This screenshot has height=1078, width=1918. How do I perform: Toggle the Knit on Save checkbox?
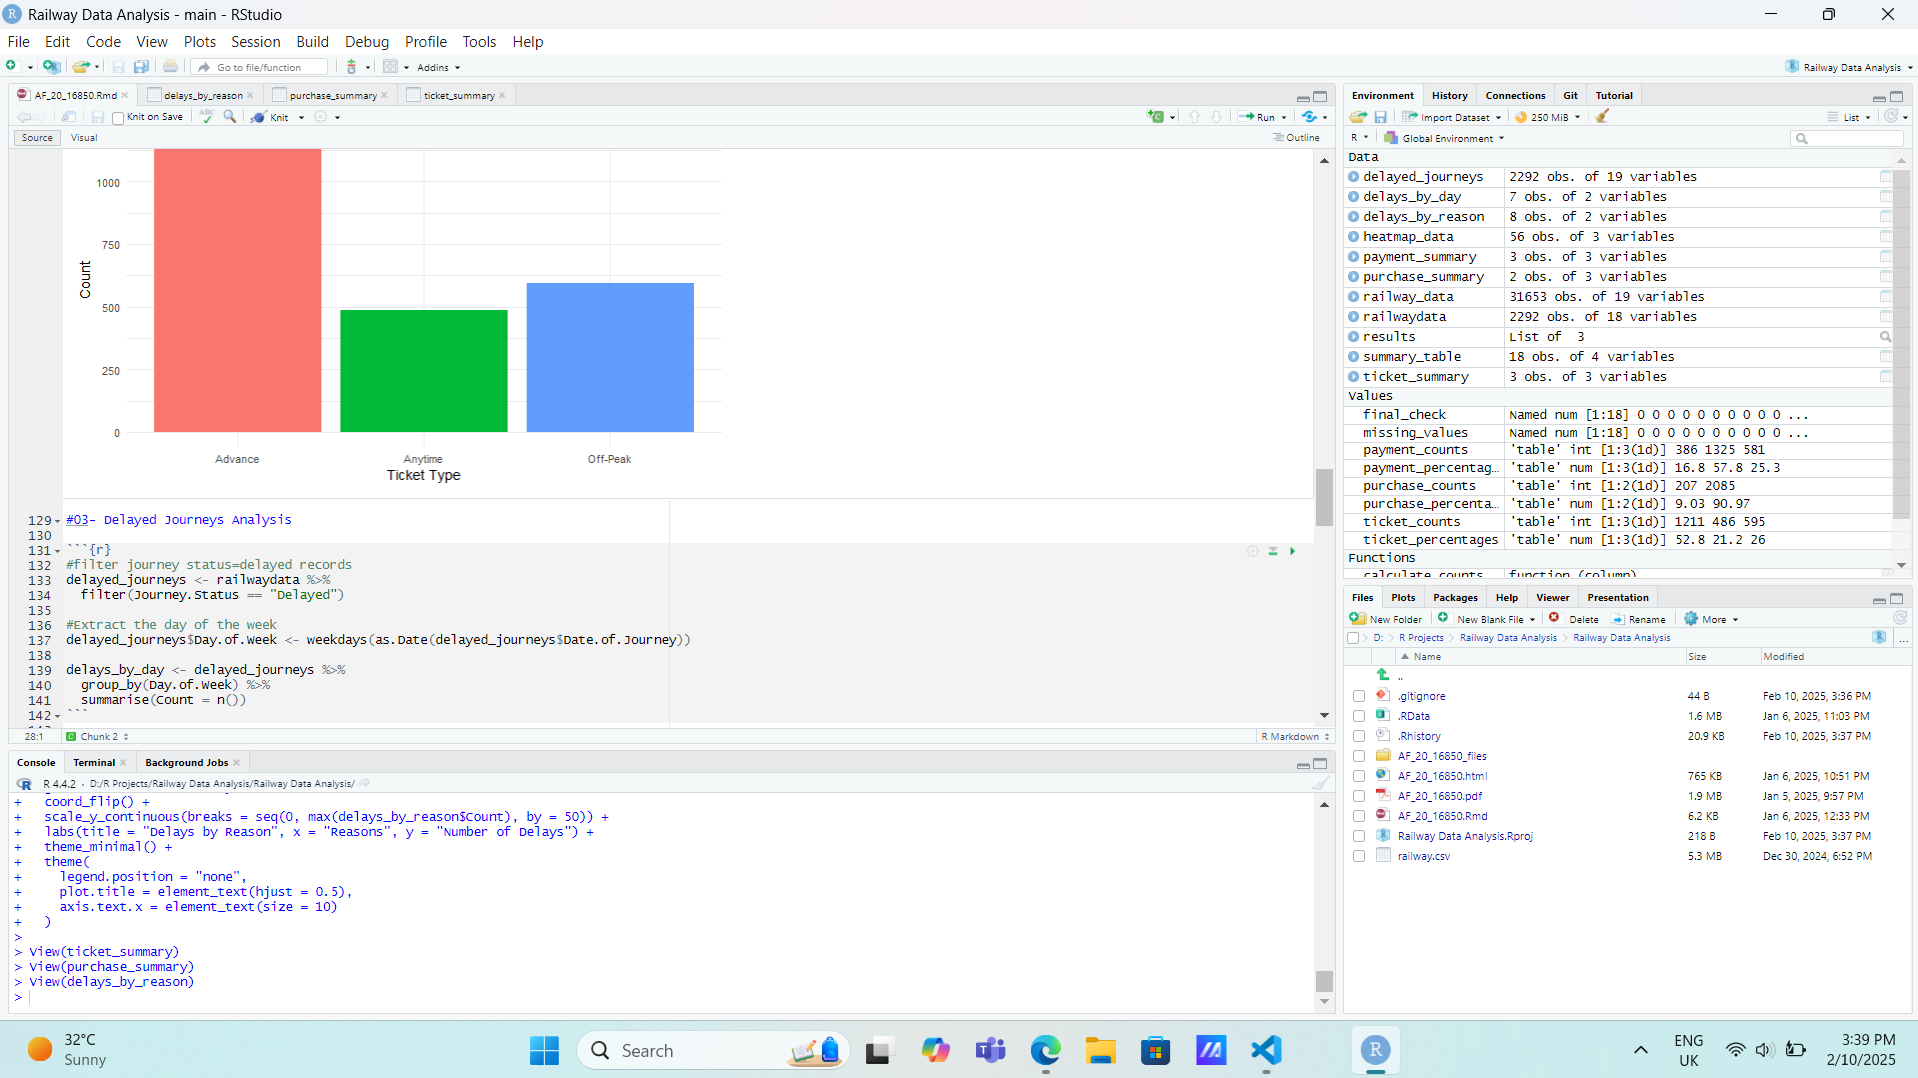(x=118, y=118)
